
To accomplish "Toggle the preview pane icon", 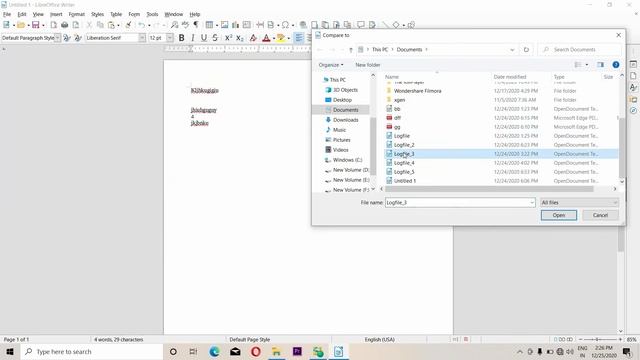I will coord(600,65).
